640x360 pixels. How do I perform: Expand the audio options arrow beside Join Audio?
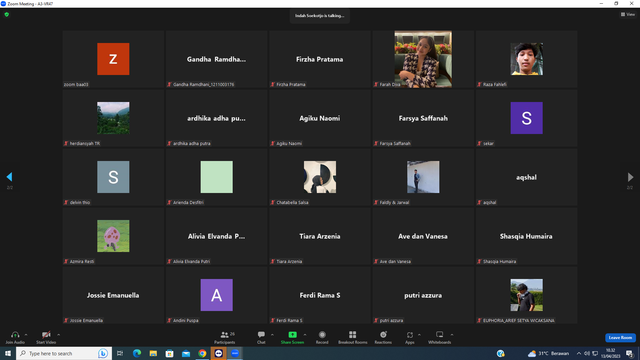pyautogui.click(x=26, y=335)
